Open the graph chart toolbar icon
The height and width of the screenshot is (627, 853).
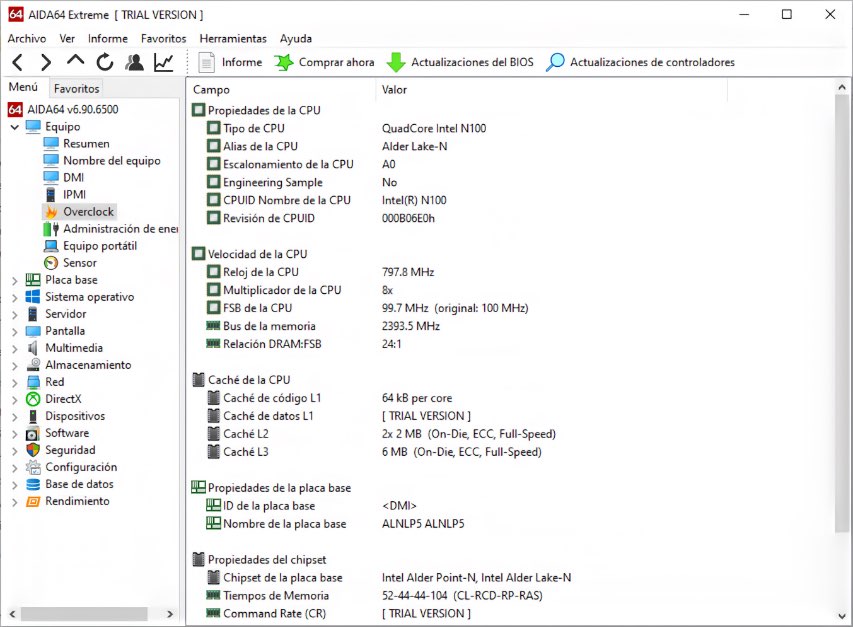(164, 63)
